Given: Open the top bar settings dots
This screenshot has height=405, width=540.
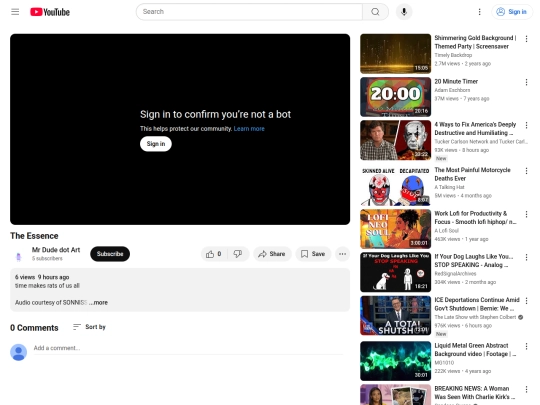Looking at the screenshot, I should coord(479,12).
